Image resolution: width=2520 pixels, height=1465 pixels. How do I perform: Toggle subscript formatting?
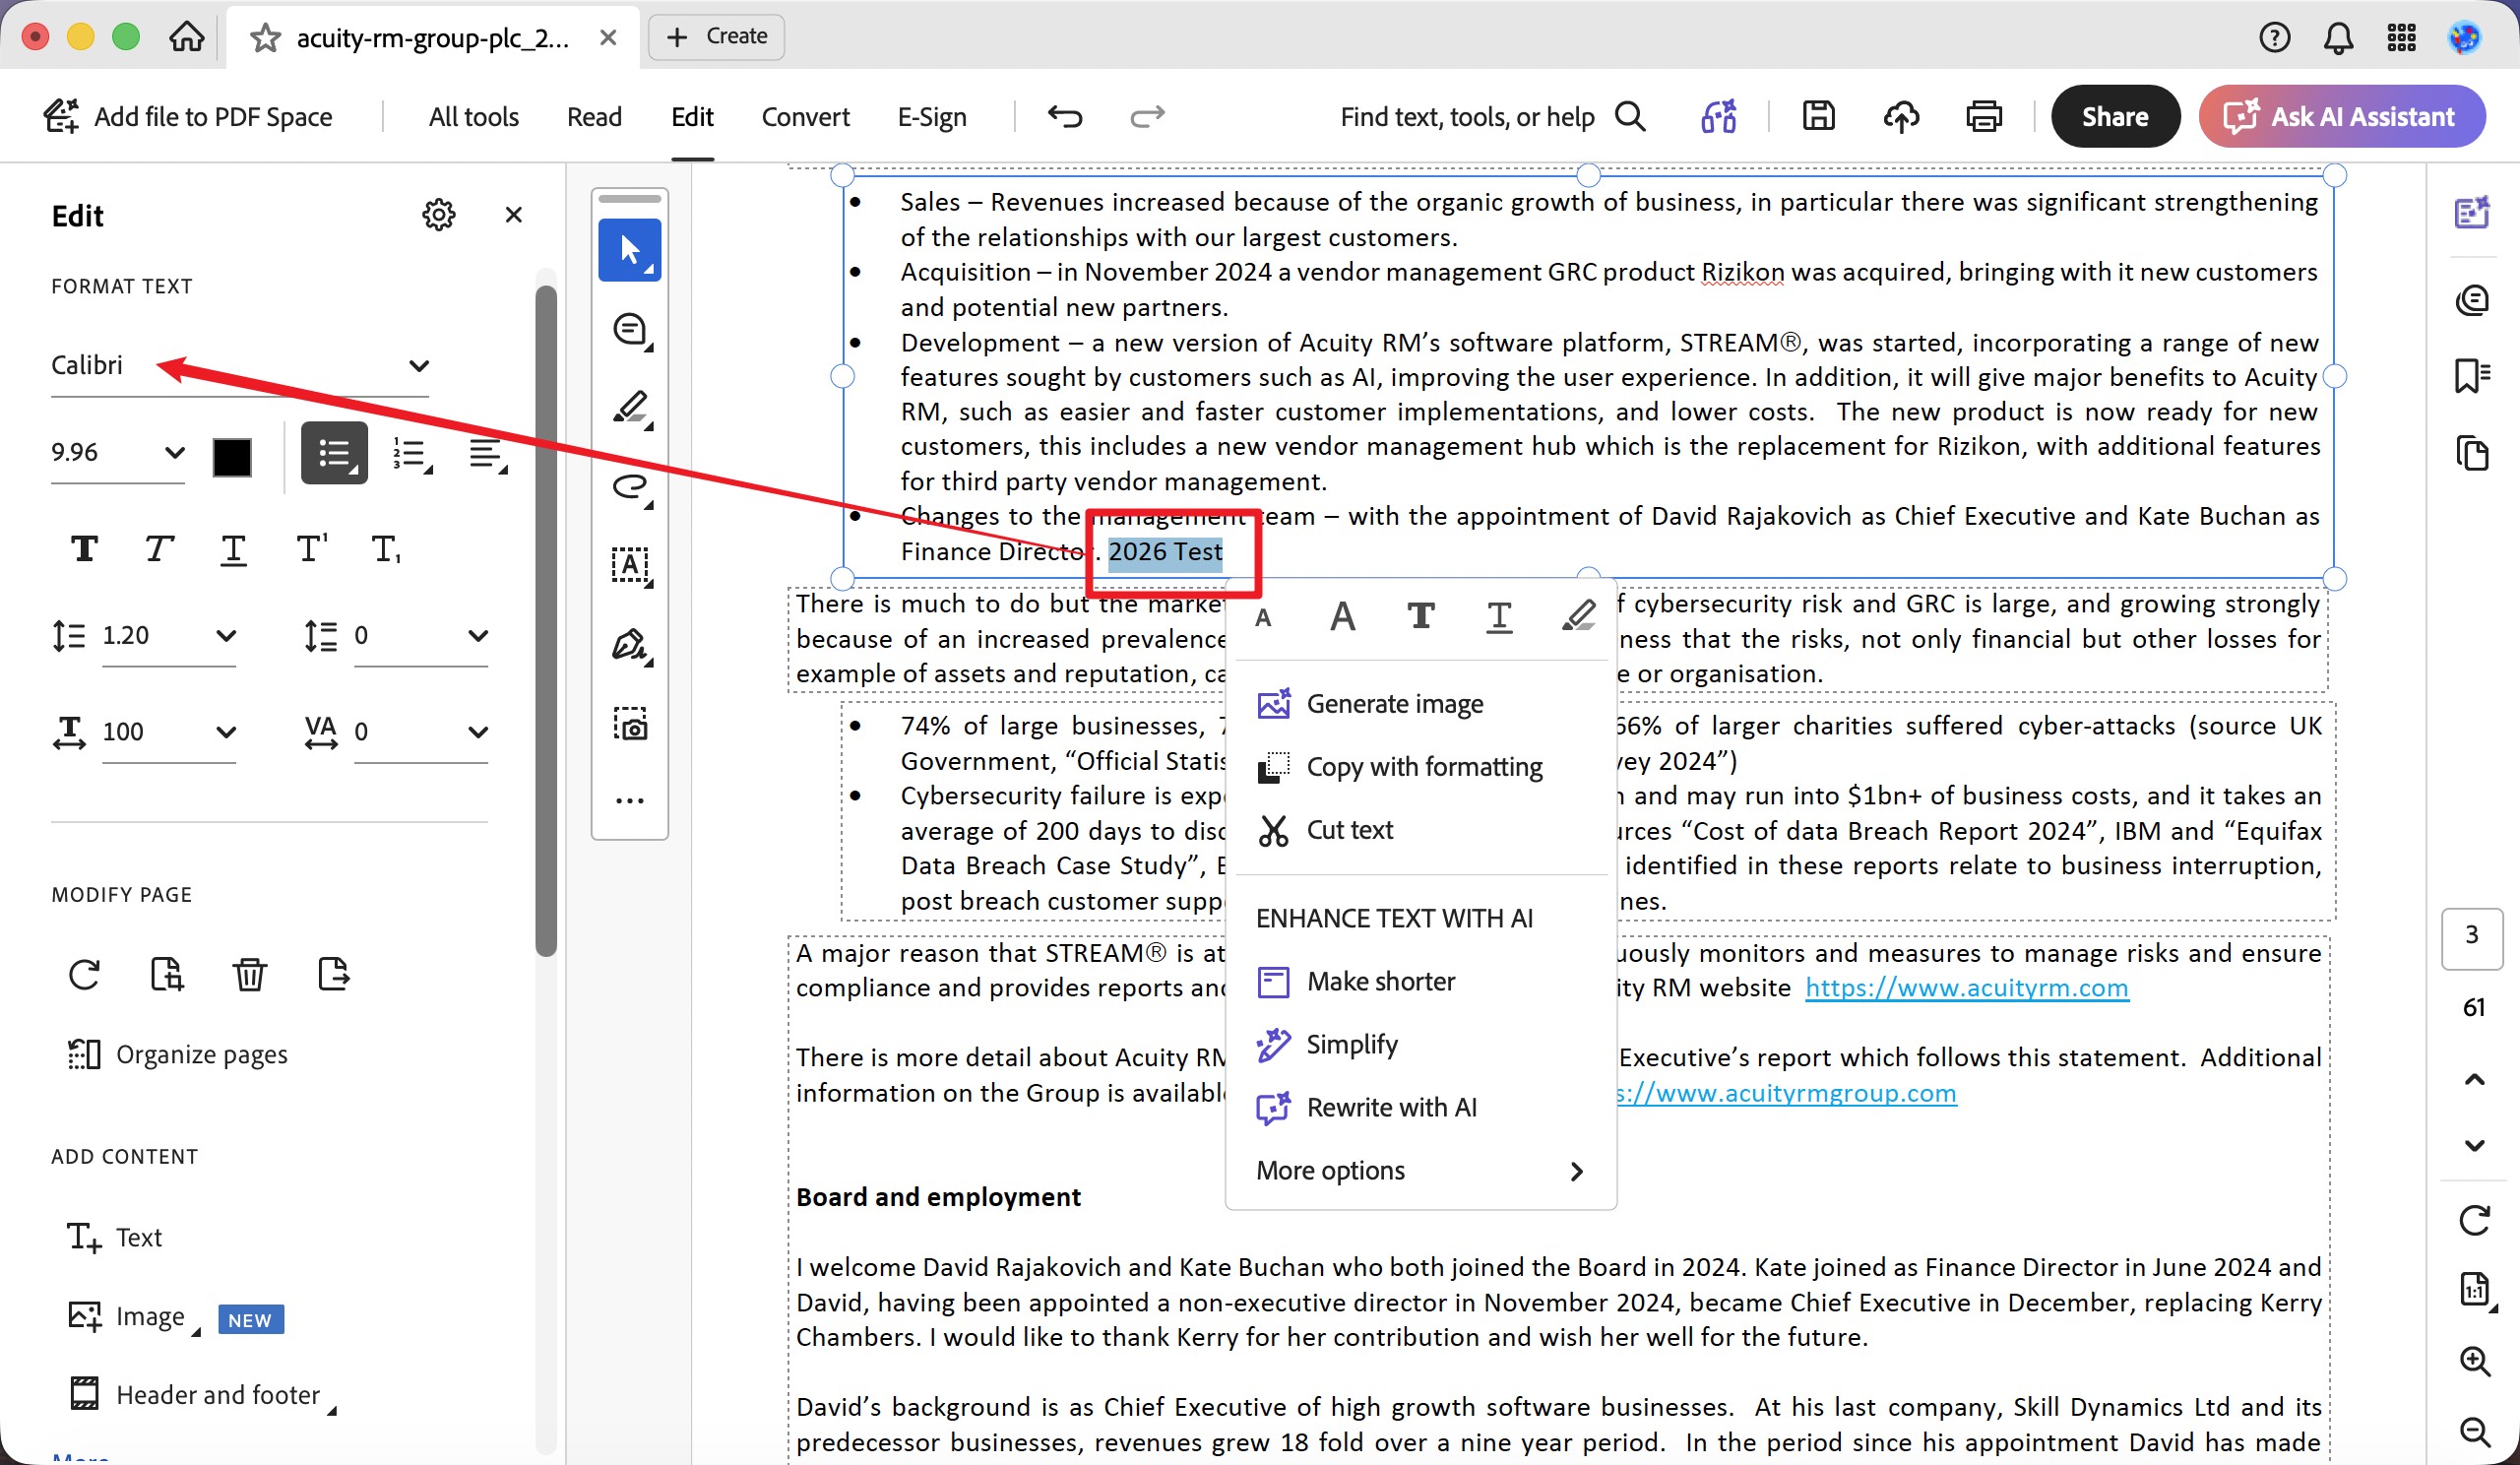click(x=386, y=548)
